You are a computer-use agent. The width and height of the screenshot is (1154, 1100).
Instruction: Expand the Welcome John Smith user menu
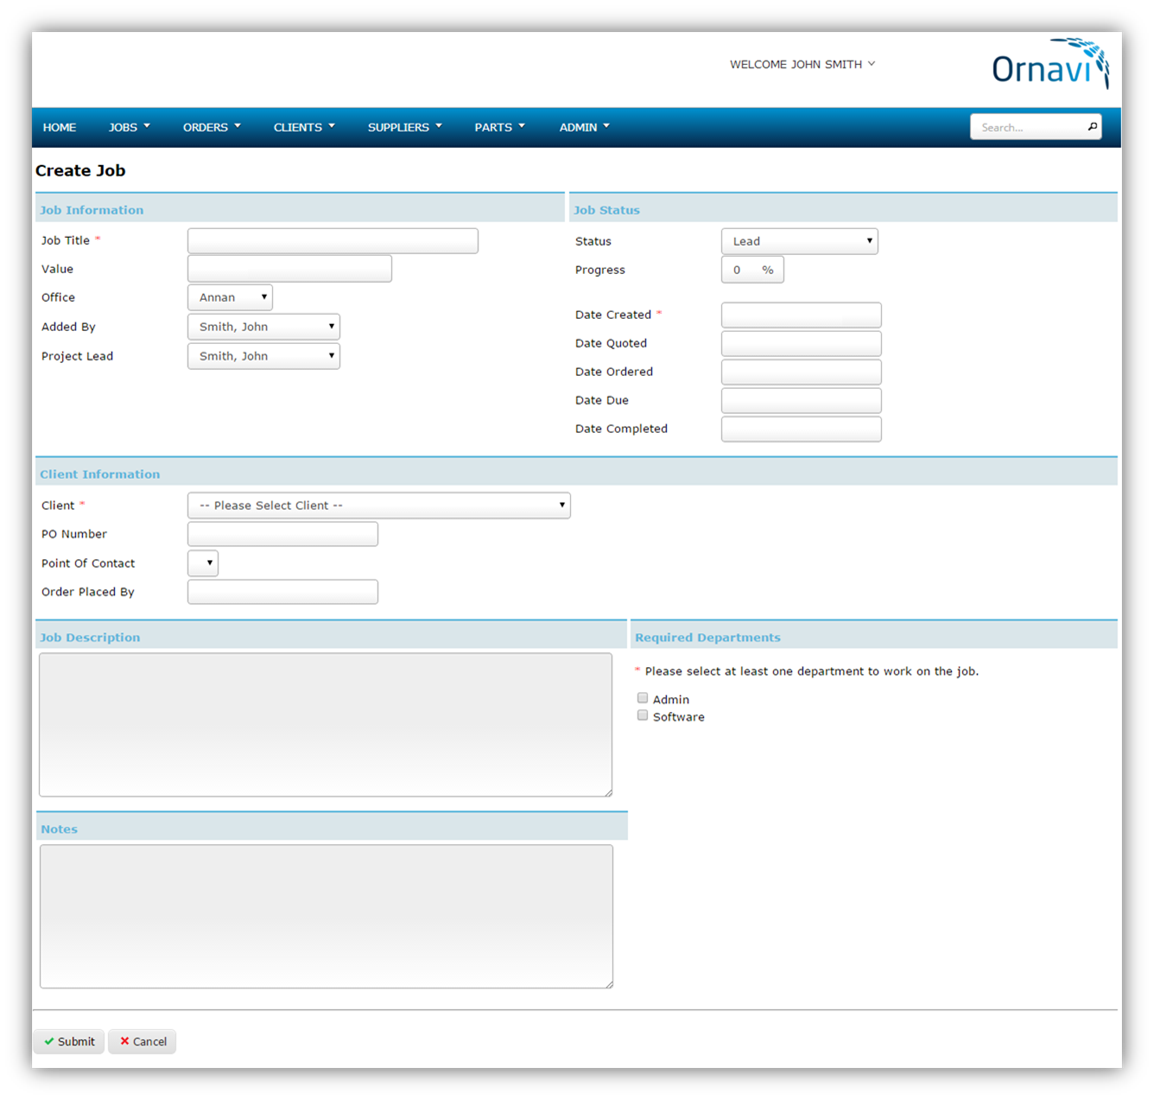[x=802, y=64]
